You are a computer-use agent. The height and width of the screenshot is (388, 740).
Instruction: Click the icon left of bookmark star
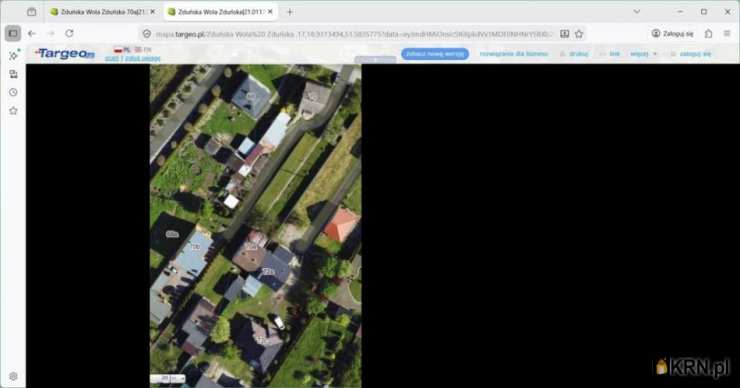564,34
